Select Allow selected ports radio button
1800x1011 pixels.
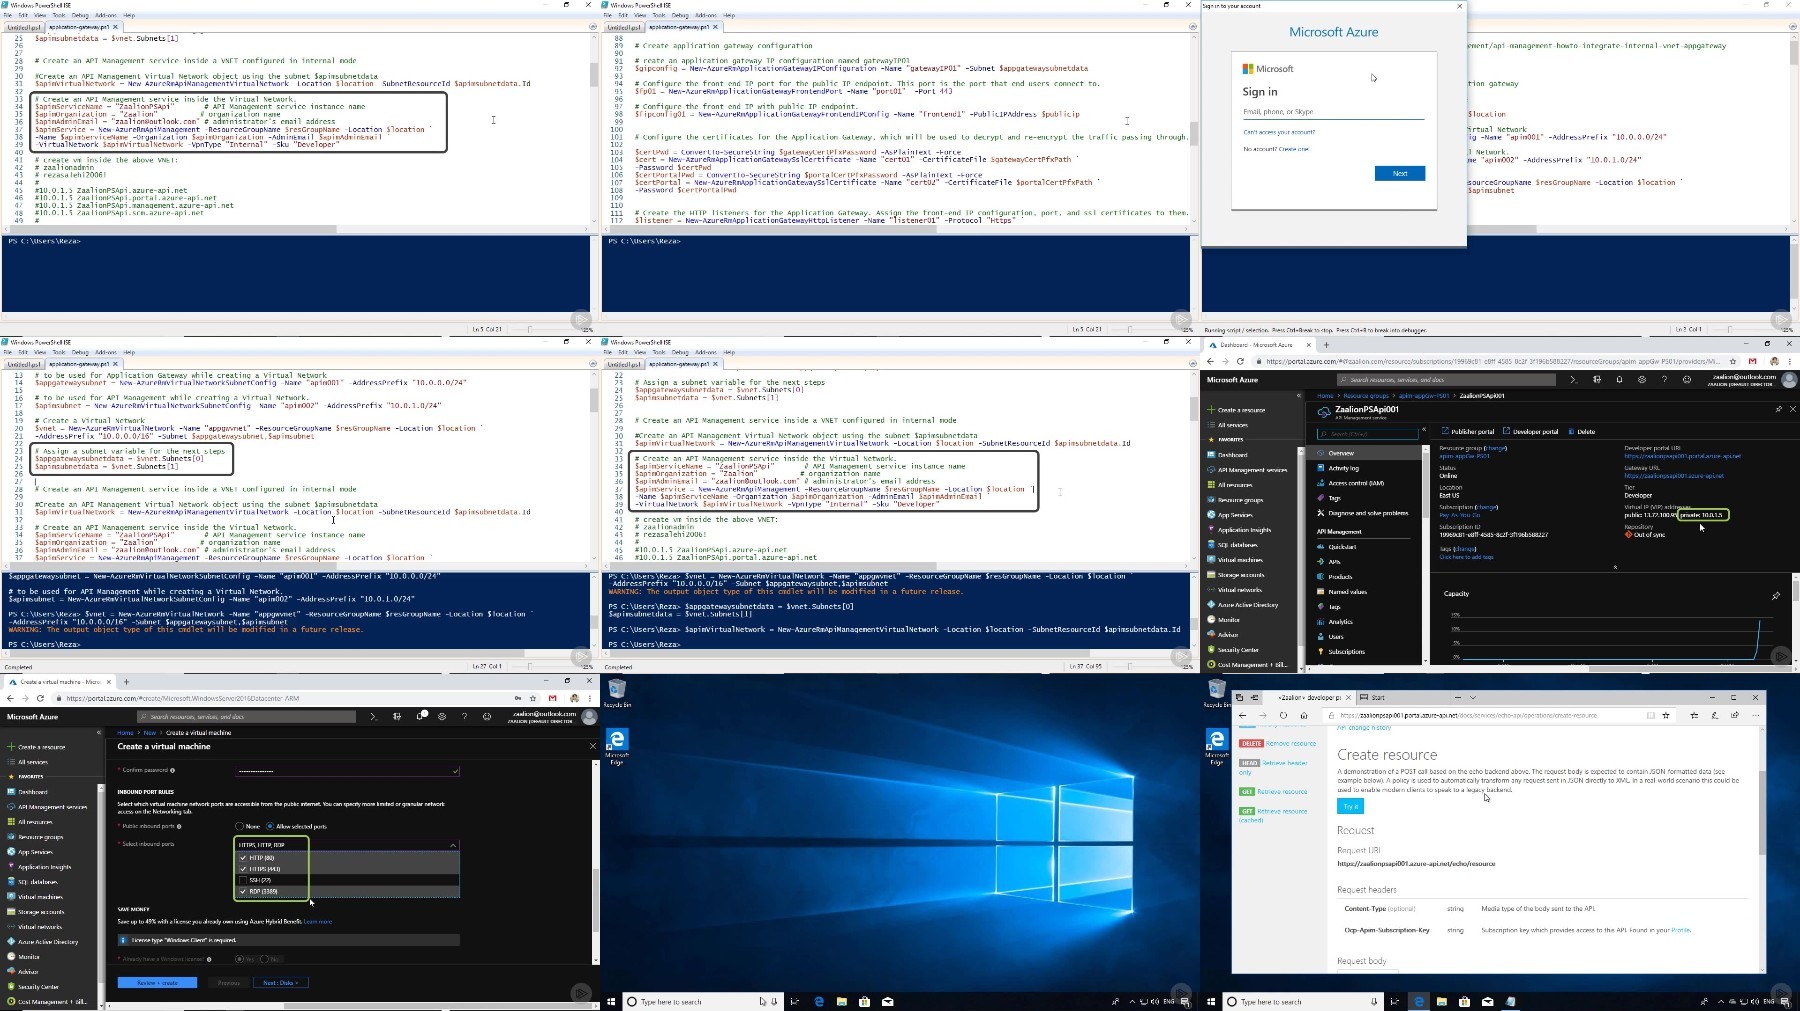pos(269,826)
